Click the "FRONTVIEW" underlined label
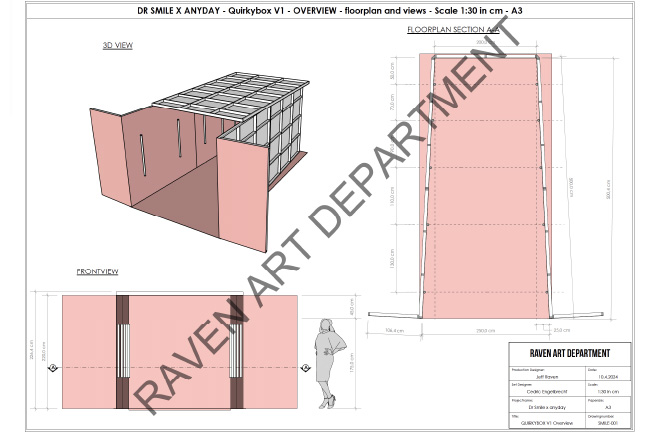 click(x=98, y=272)
